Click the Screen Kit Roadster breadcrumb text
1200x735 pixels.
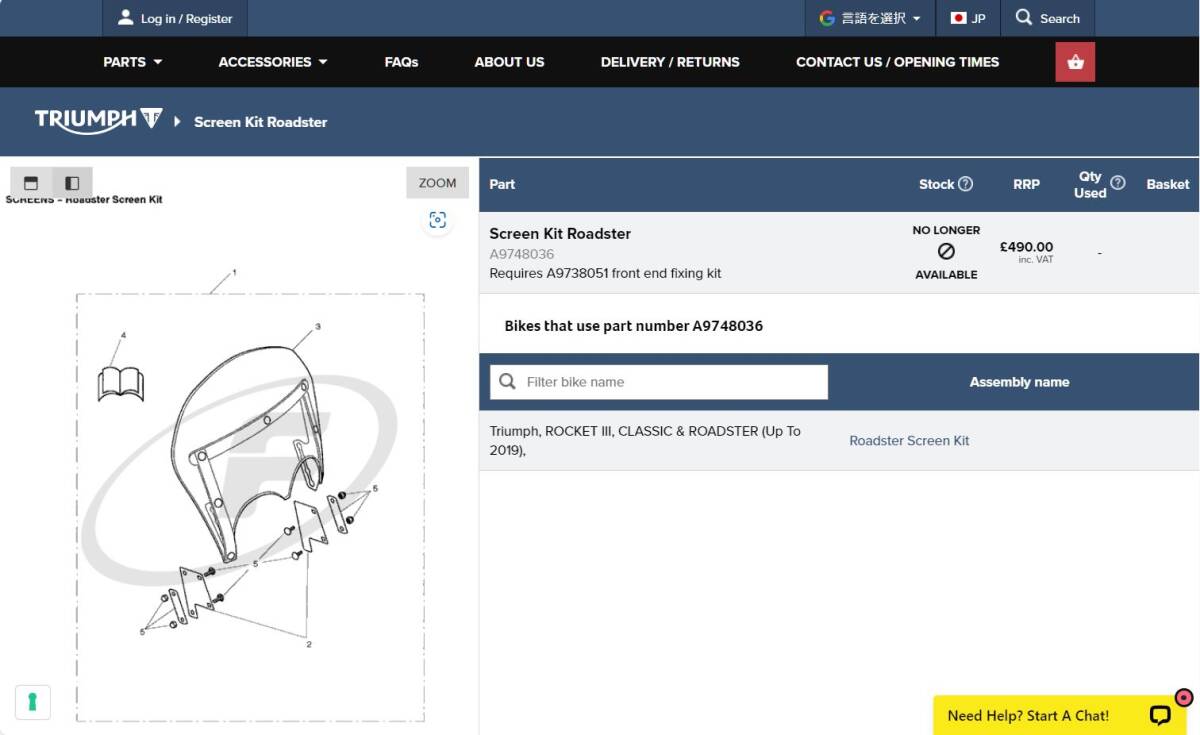(x=261, y=122)
